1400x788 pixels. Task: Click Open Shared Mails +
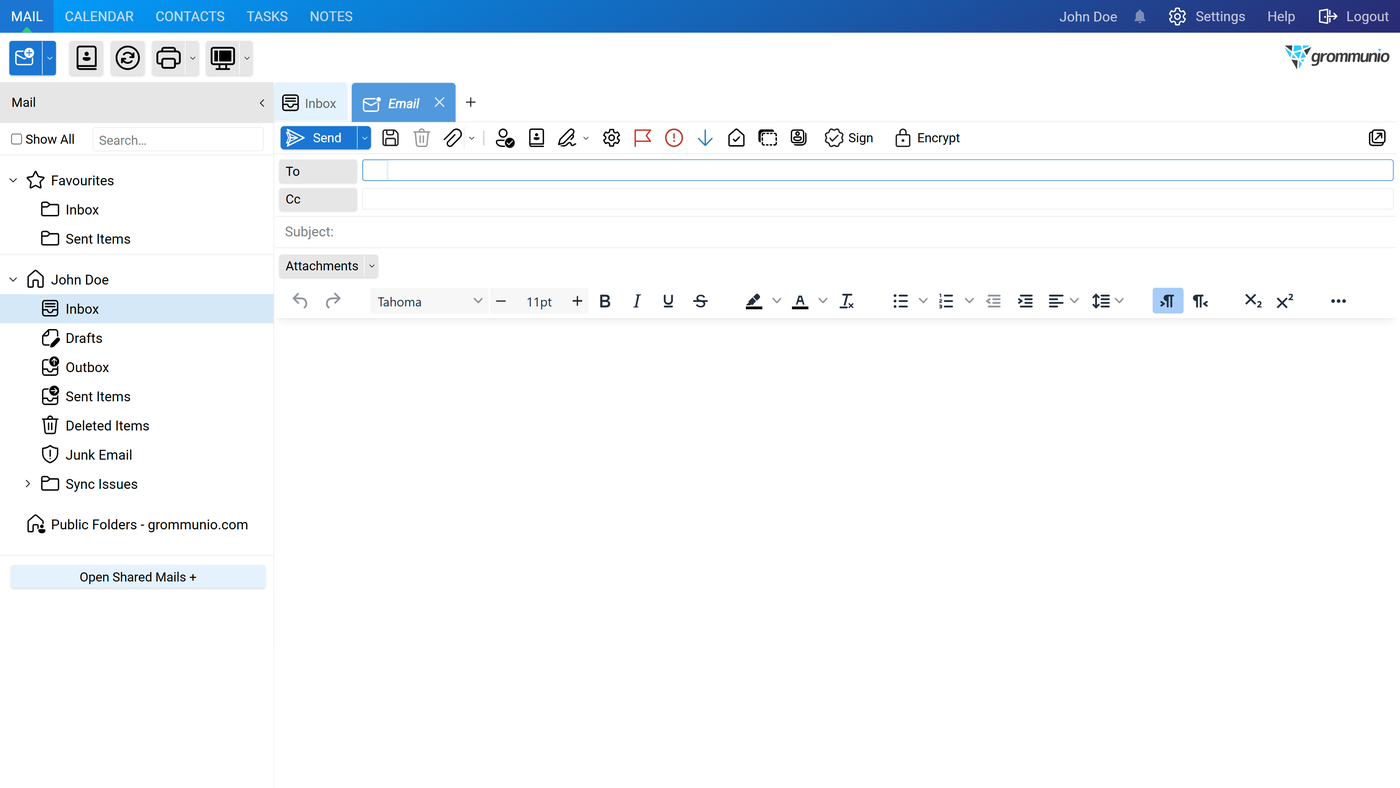138,577
